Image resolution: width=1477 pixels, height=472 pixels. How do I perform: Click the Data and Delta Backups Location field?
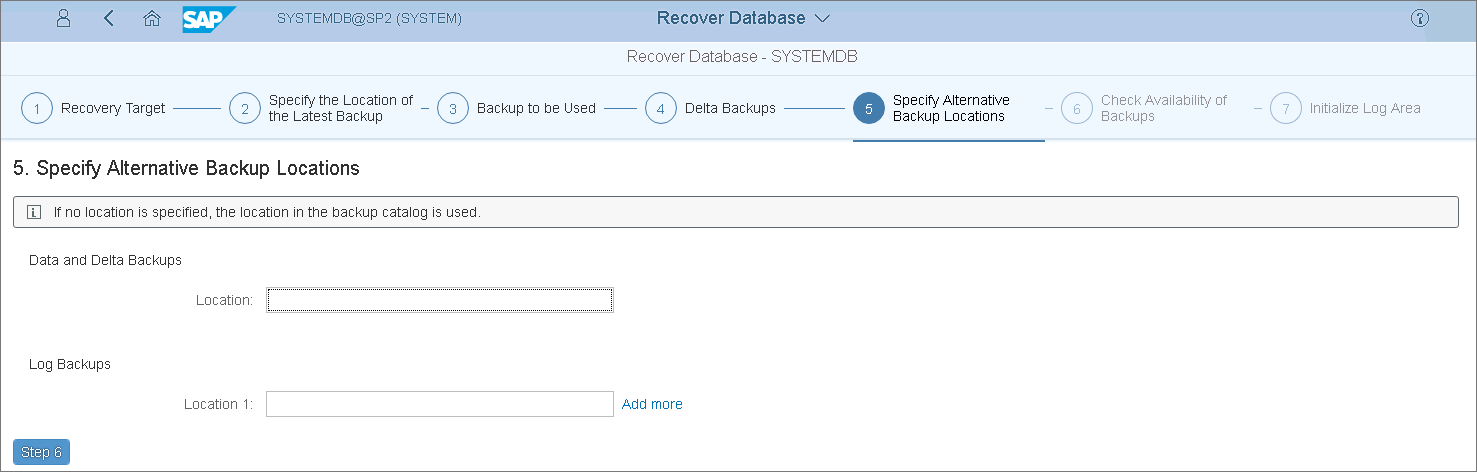point(440,300)
